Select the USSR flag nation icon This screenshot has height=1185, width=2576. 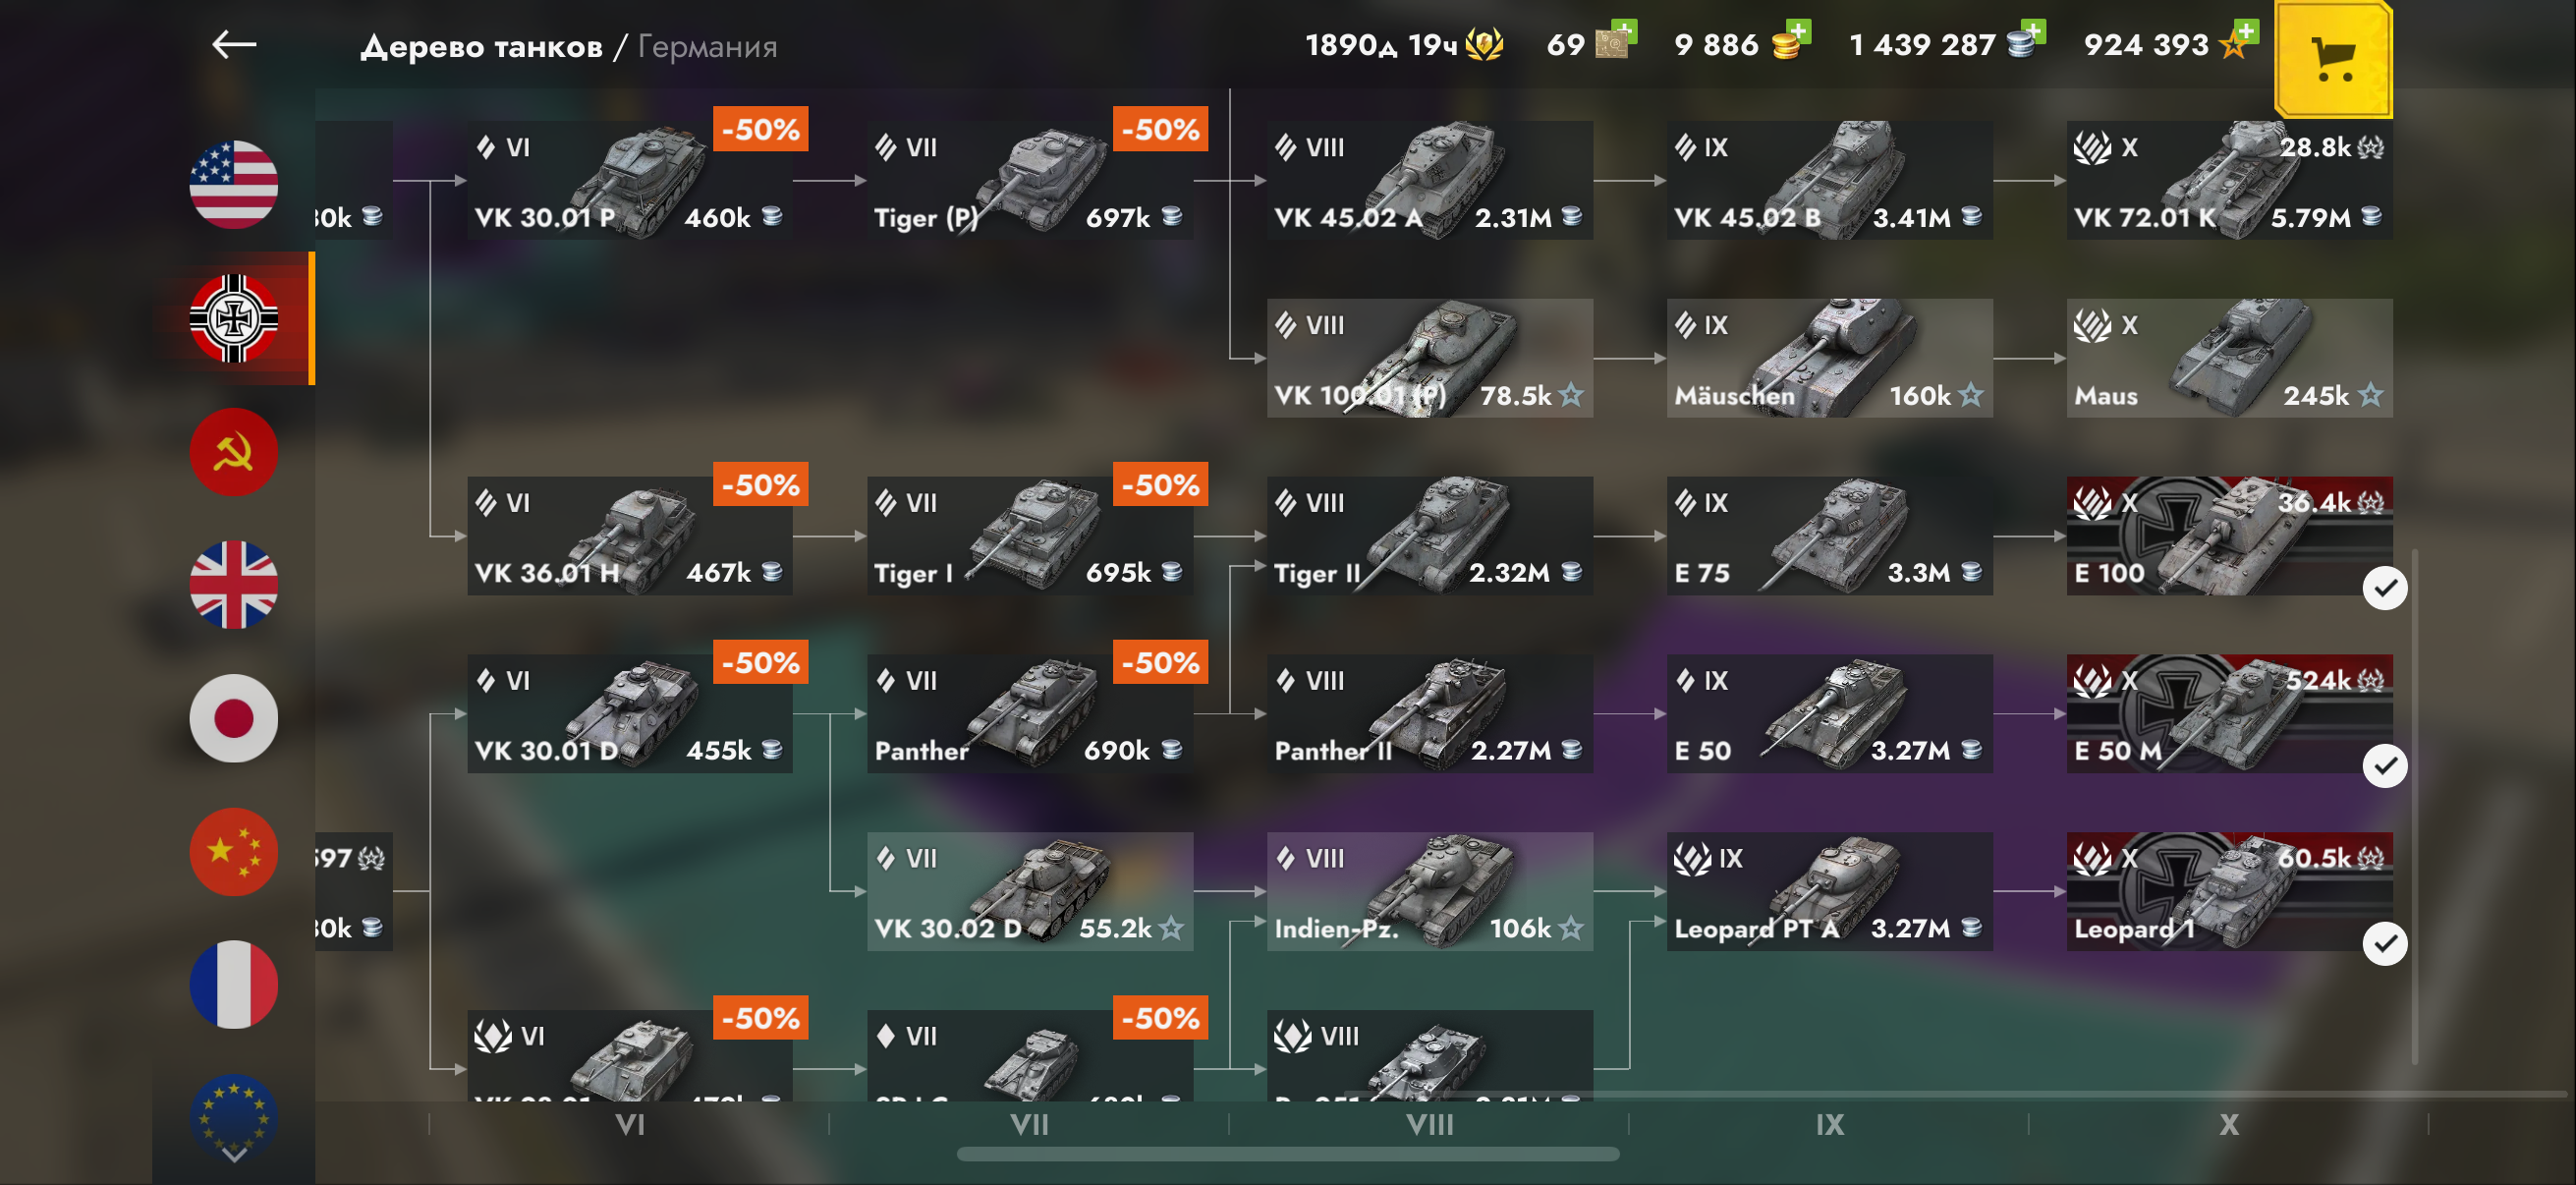point(234,452)
